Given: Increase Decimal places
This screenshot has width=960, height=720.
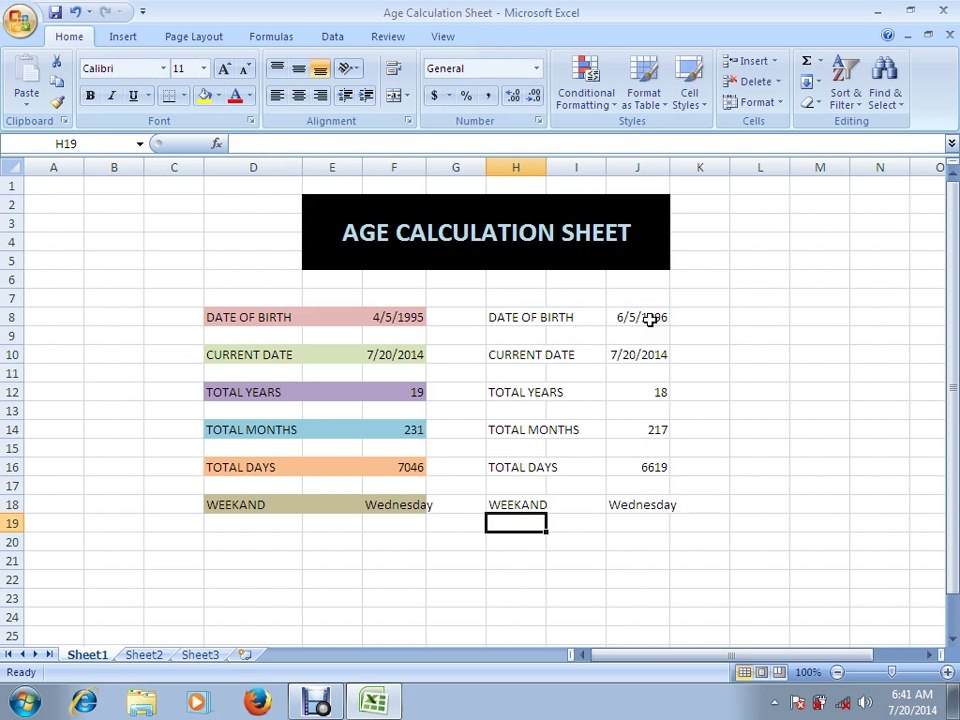Looking at the screenshot, I should tap(512, 96).
